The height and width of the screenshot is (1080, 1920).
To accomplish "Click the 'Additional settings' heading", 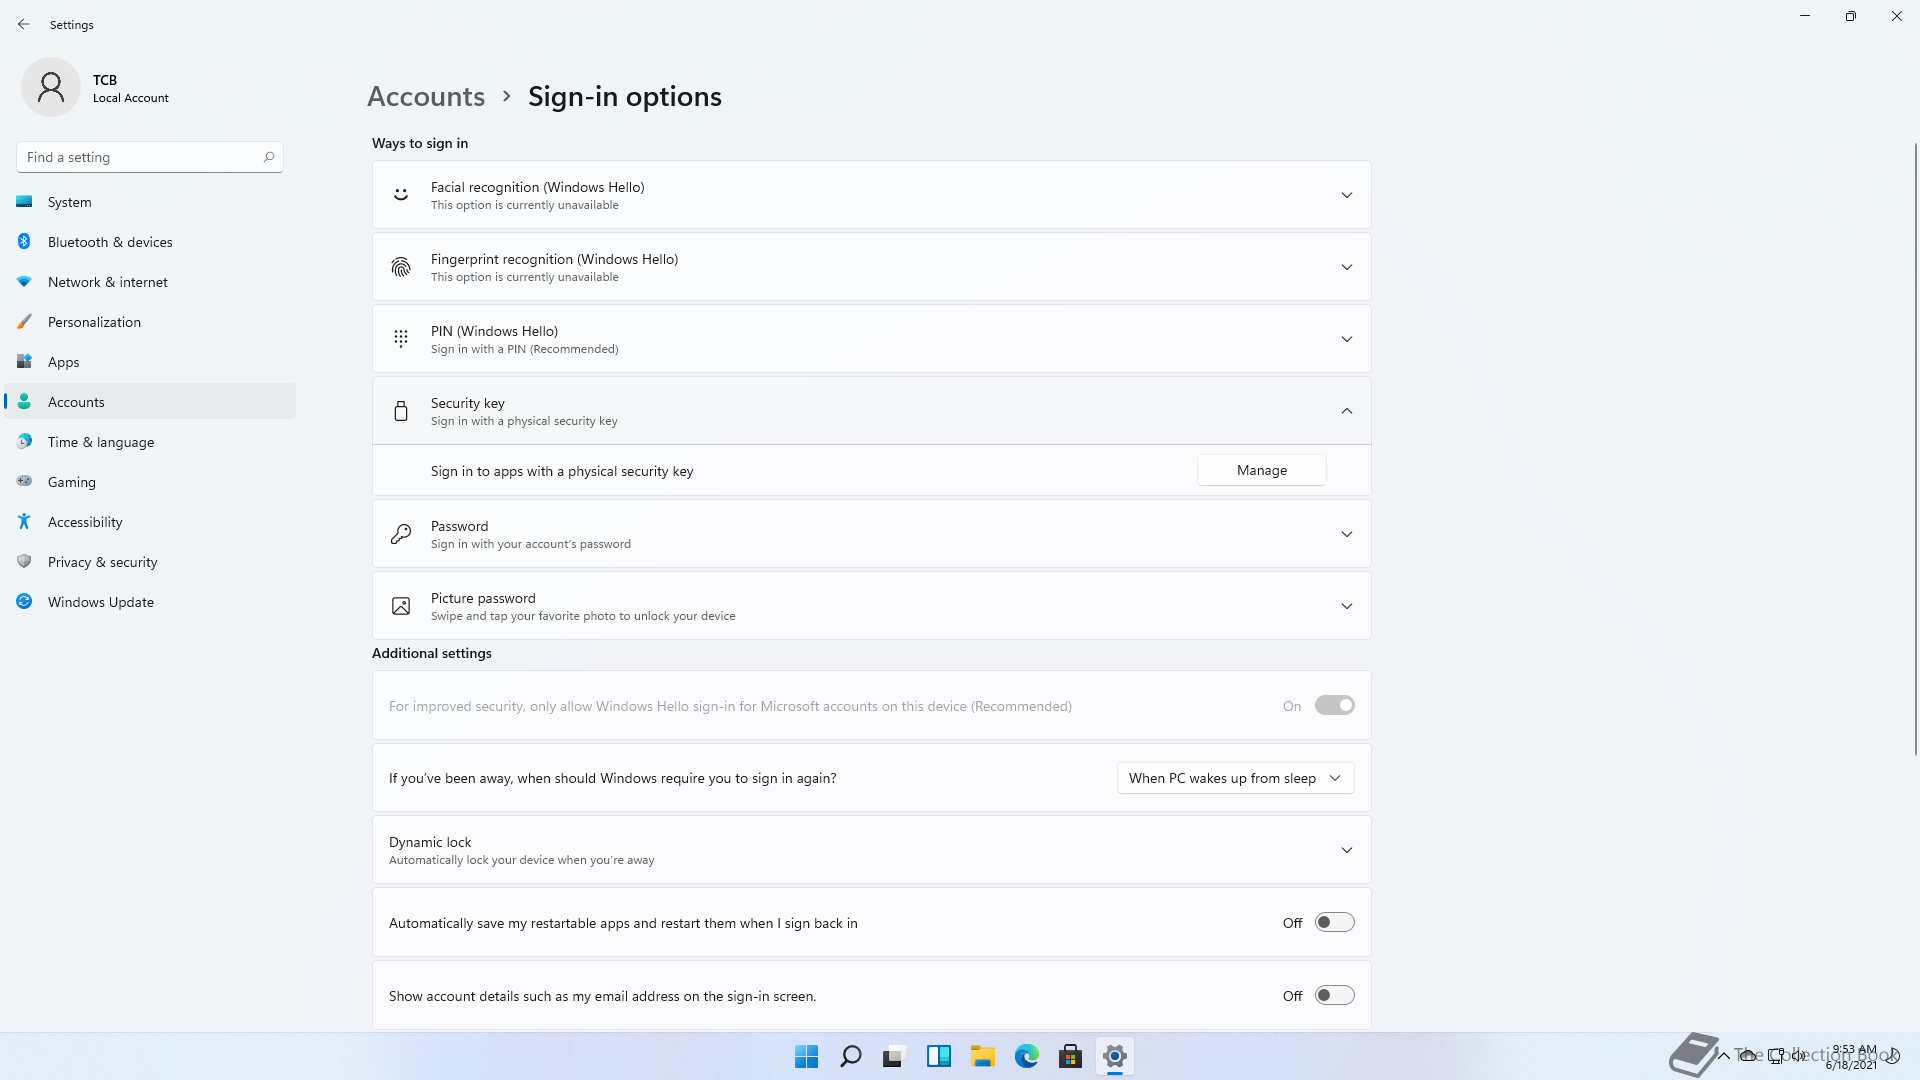I will (432, 653).
